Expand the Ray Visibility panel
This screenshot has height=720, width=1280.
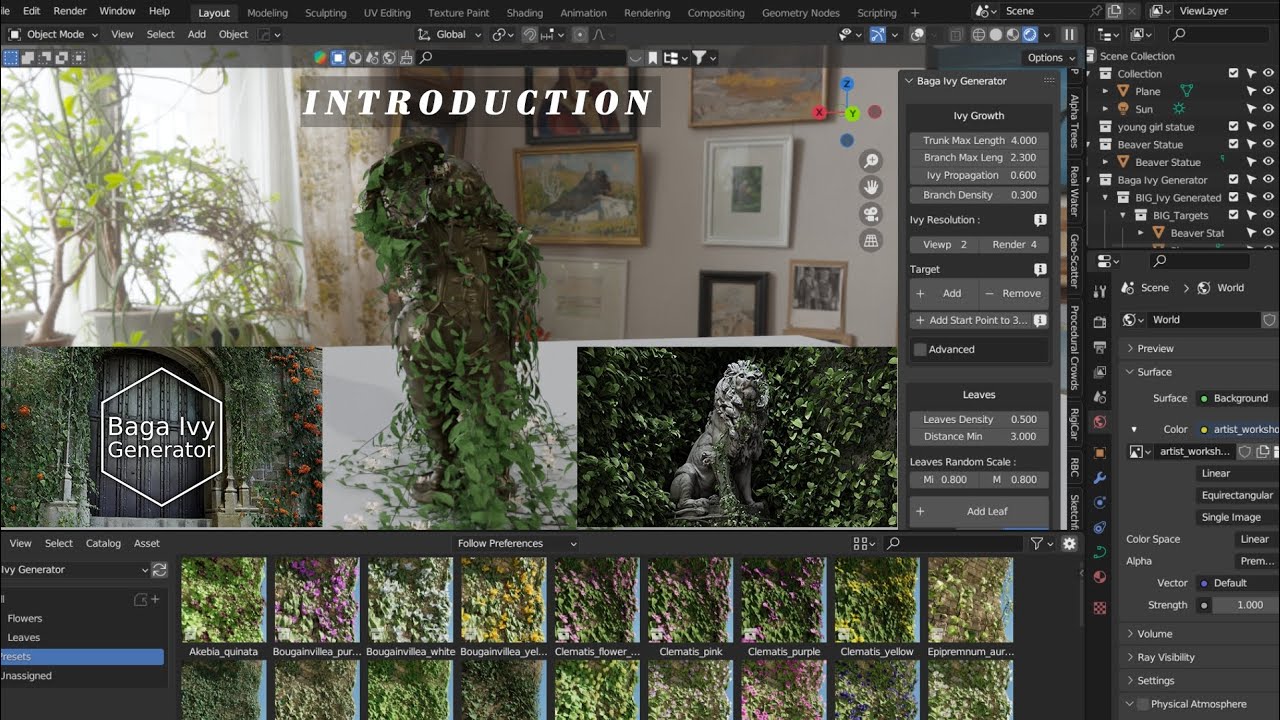point(1165,657)
